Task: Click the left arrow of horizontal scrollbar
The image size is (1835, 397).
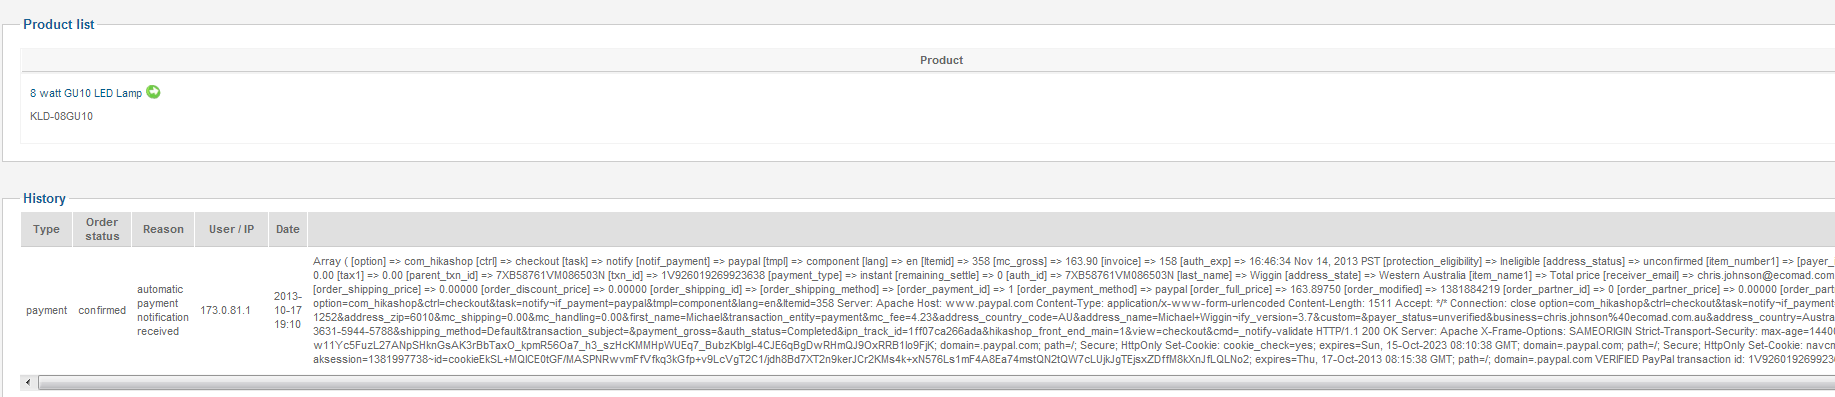Action: [x=28, y=382]
